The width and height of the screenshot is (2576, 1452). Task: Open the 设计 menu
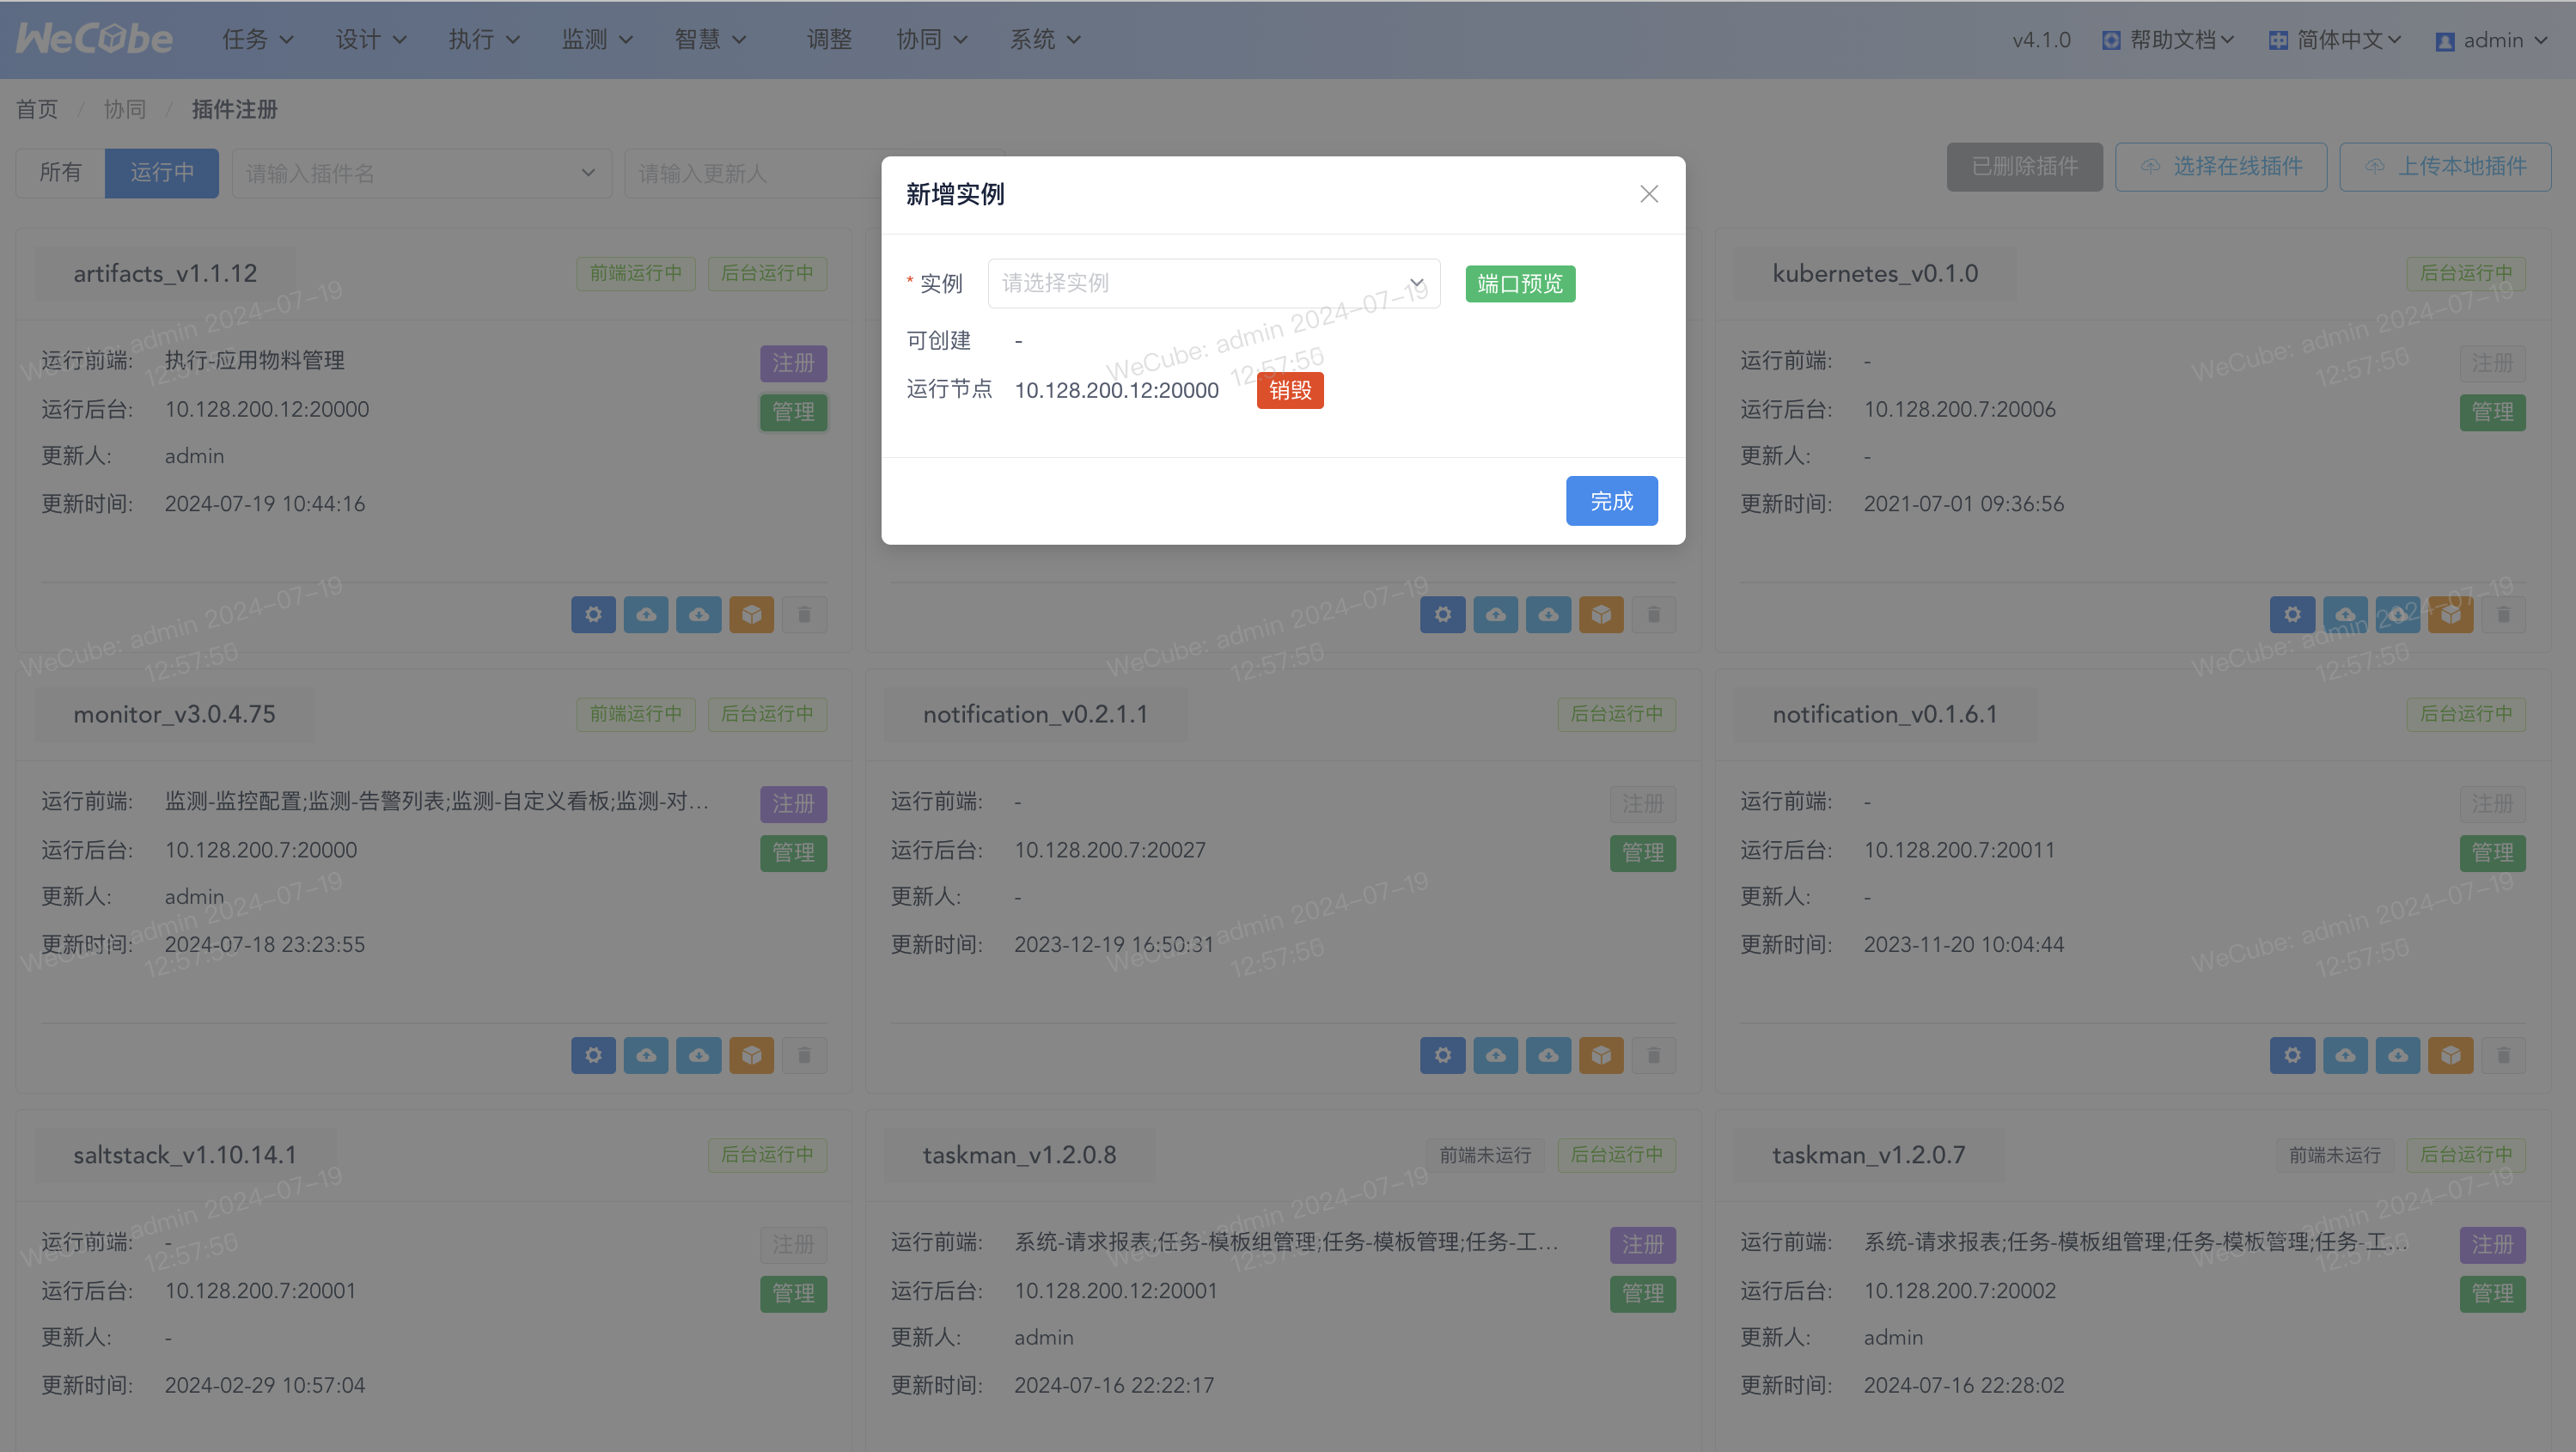coord(370,40)
